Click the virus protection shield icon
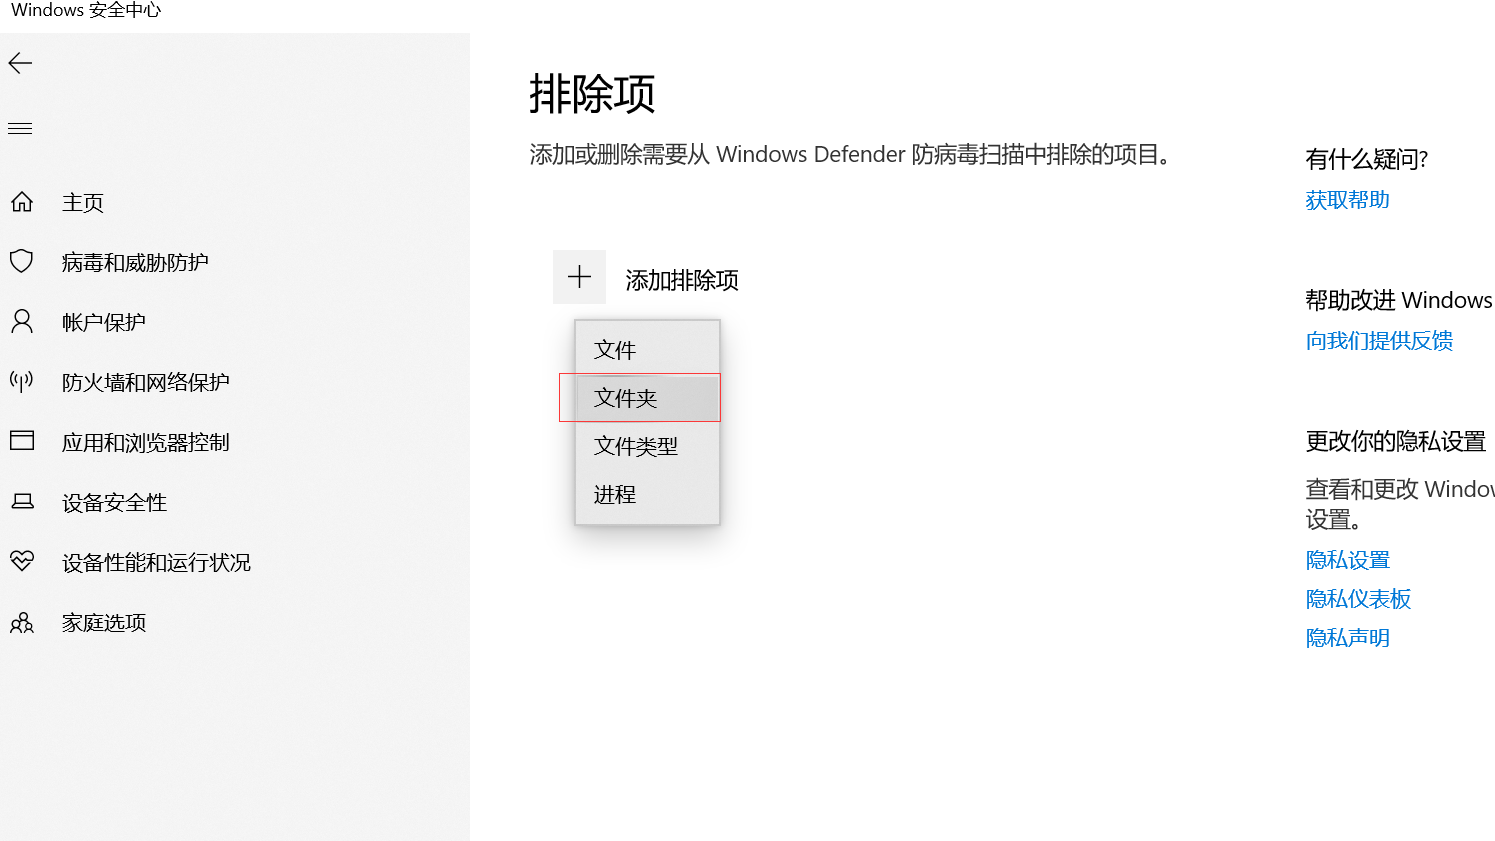1495x841 pixels. (22, 262)
